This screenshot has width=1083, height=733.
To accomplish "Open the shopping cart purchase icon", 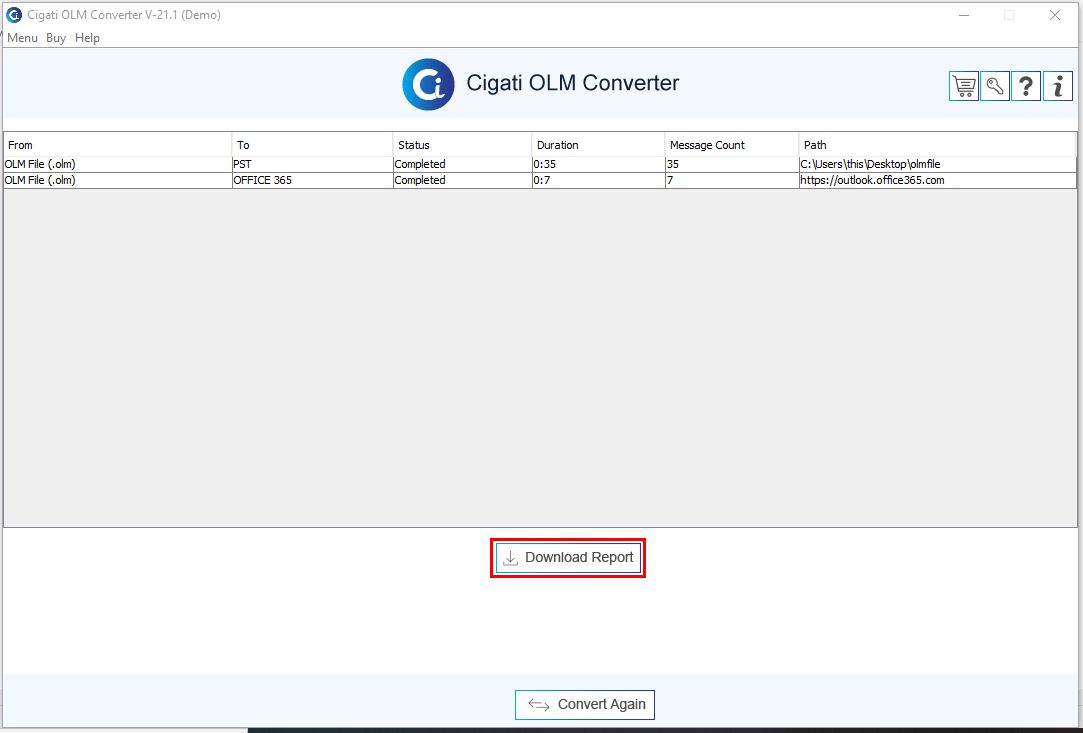I will (x=964, y=86).
